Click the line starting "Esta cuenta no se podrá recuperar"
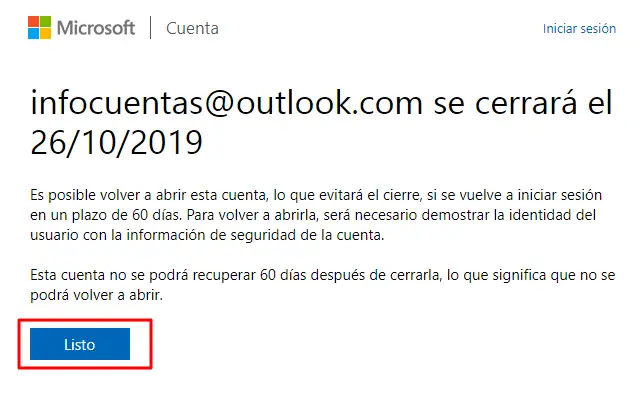 pyautogui.click(x=322, y=275)
